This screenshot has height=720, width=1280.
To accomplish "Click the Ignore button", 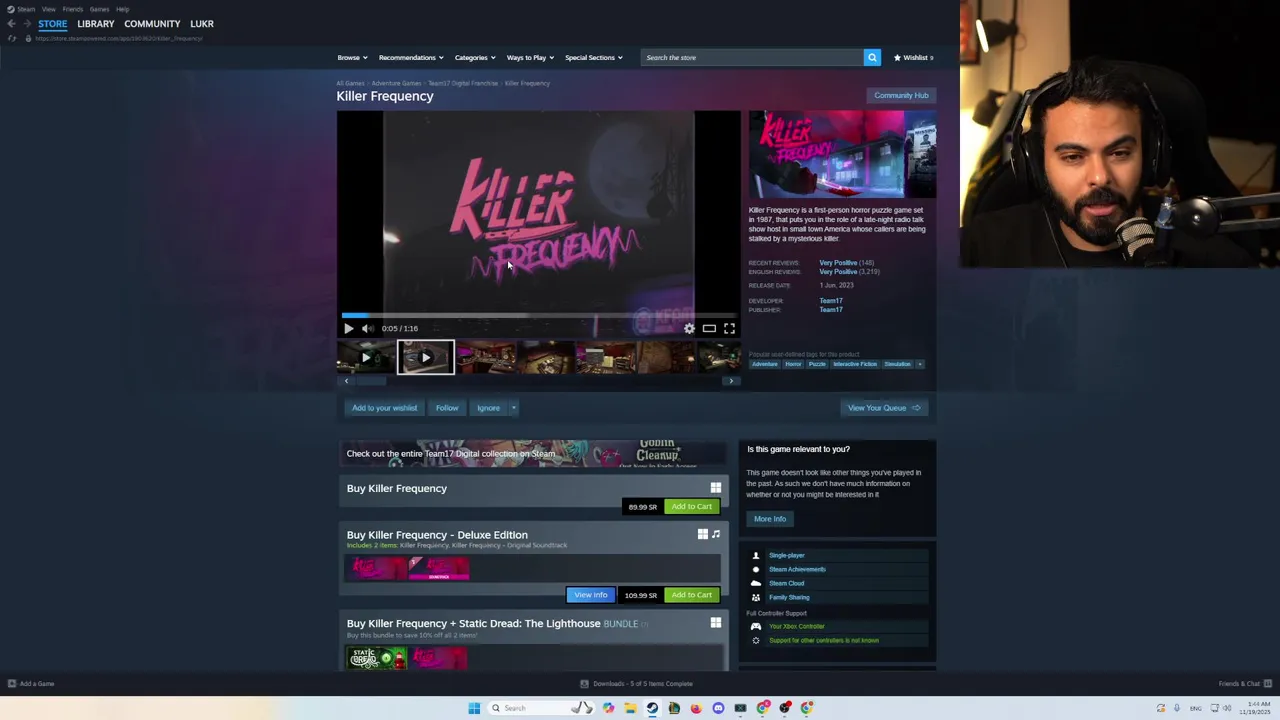I will coord(488,408).
